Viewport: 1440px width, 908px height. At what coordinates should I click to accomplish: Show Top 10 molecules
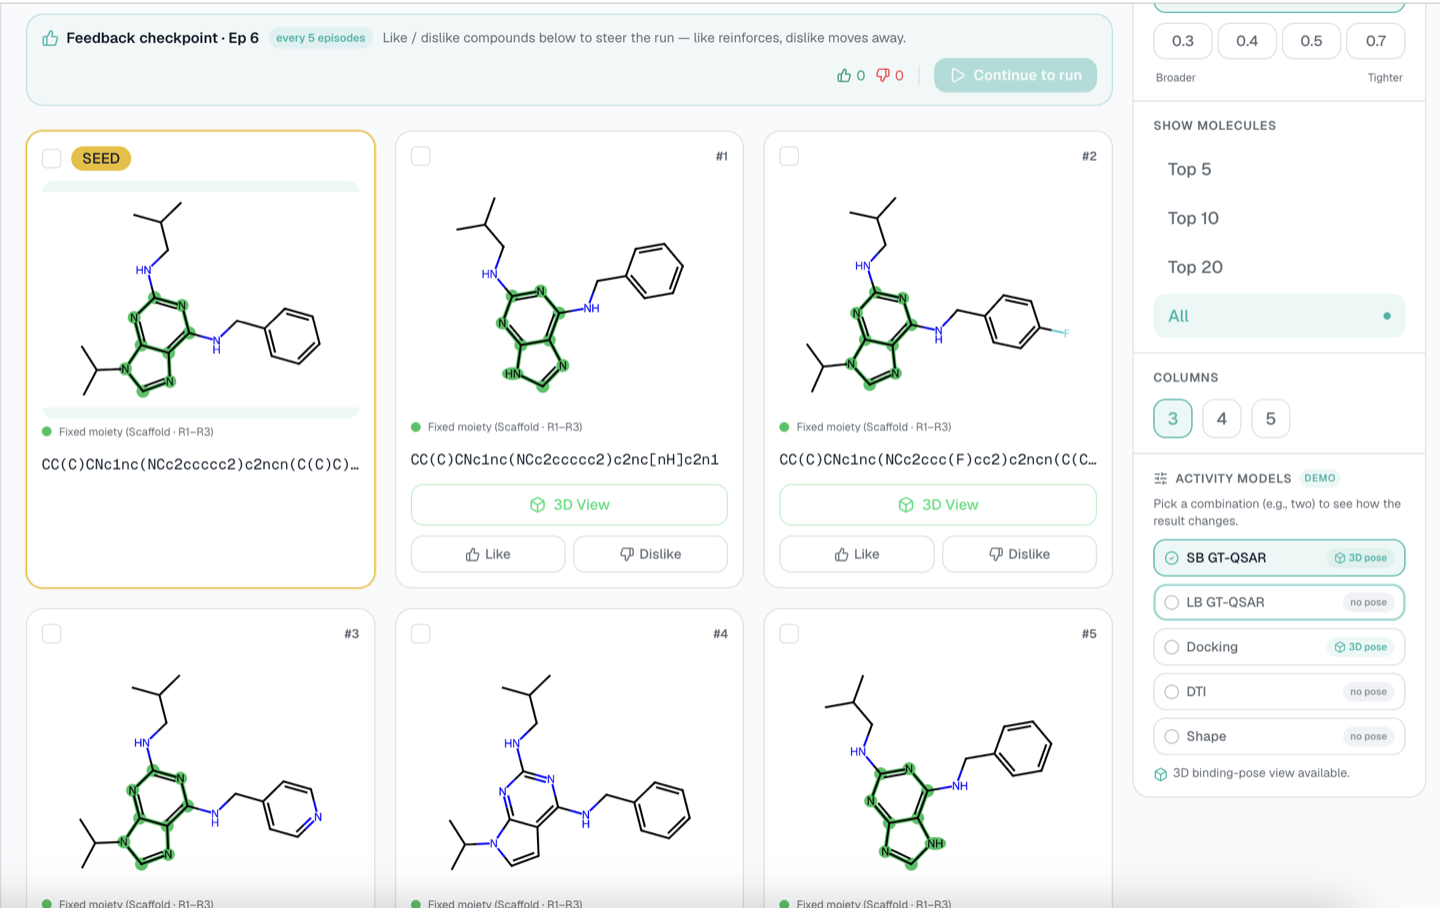(1279, 218)
